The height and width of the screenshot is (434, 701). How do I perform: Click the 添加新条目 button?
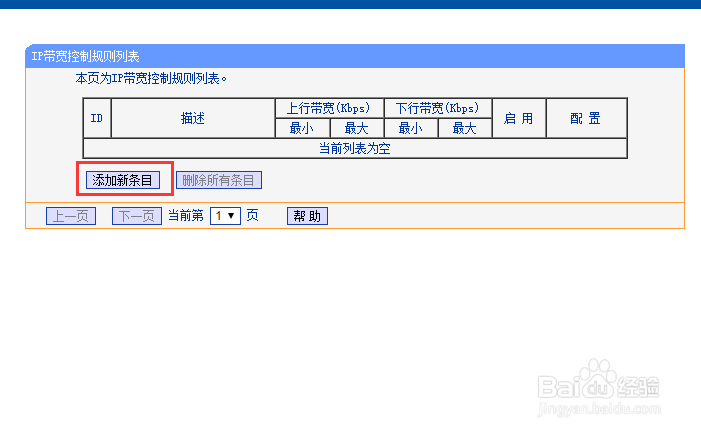(x=123, y=180)
